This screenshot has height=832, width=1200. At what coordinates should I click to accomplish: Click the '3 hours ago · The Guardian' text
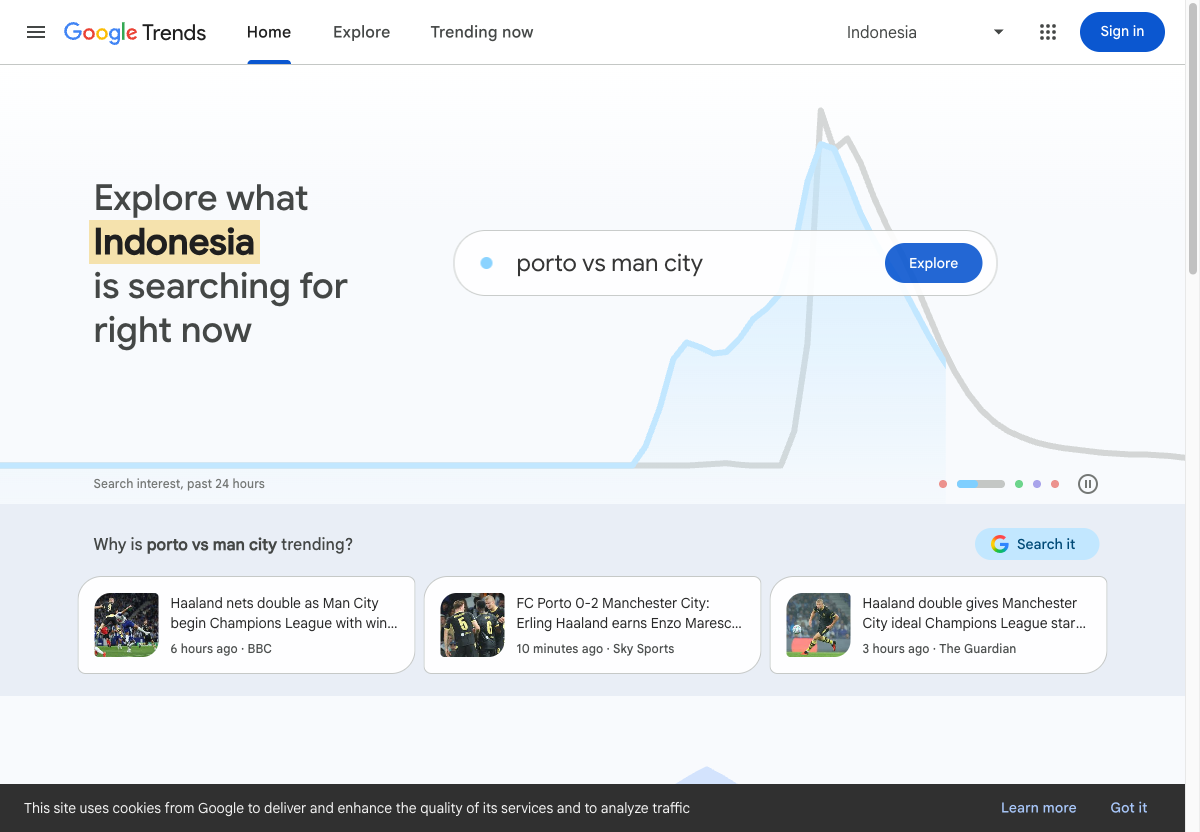tap(939, 649)
